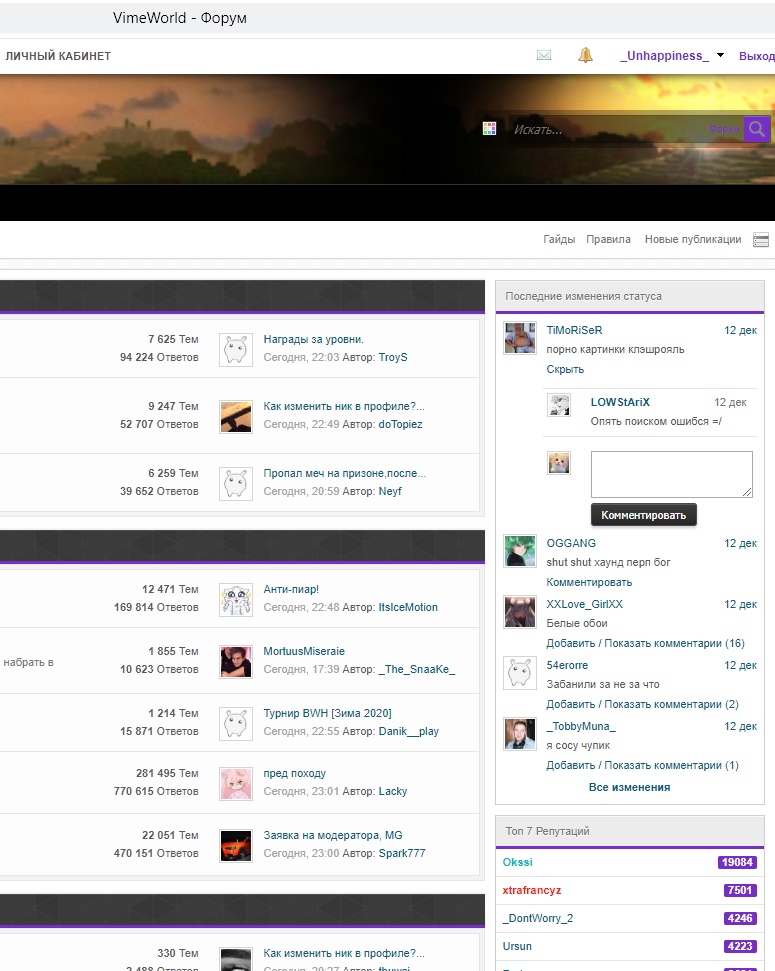775x971 pixels.
Task: Open Okssi in top reputation list
Action: pos(517,862)
